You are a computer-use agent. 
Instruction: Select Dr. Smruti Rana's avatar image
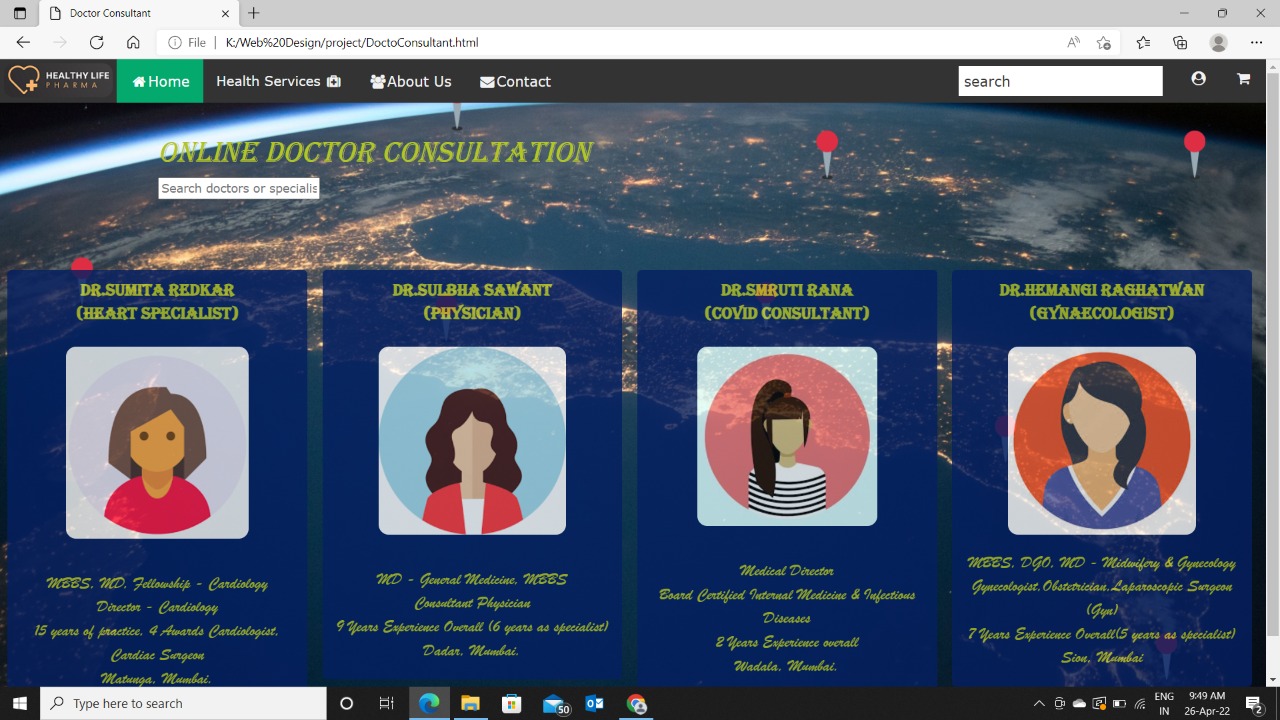787,436
